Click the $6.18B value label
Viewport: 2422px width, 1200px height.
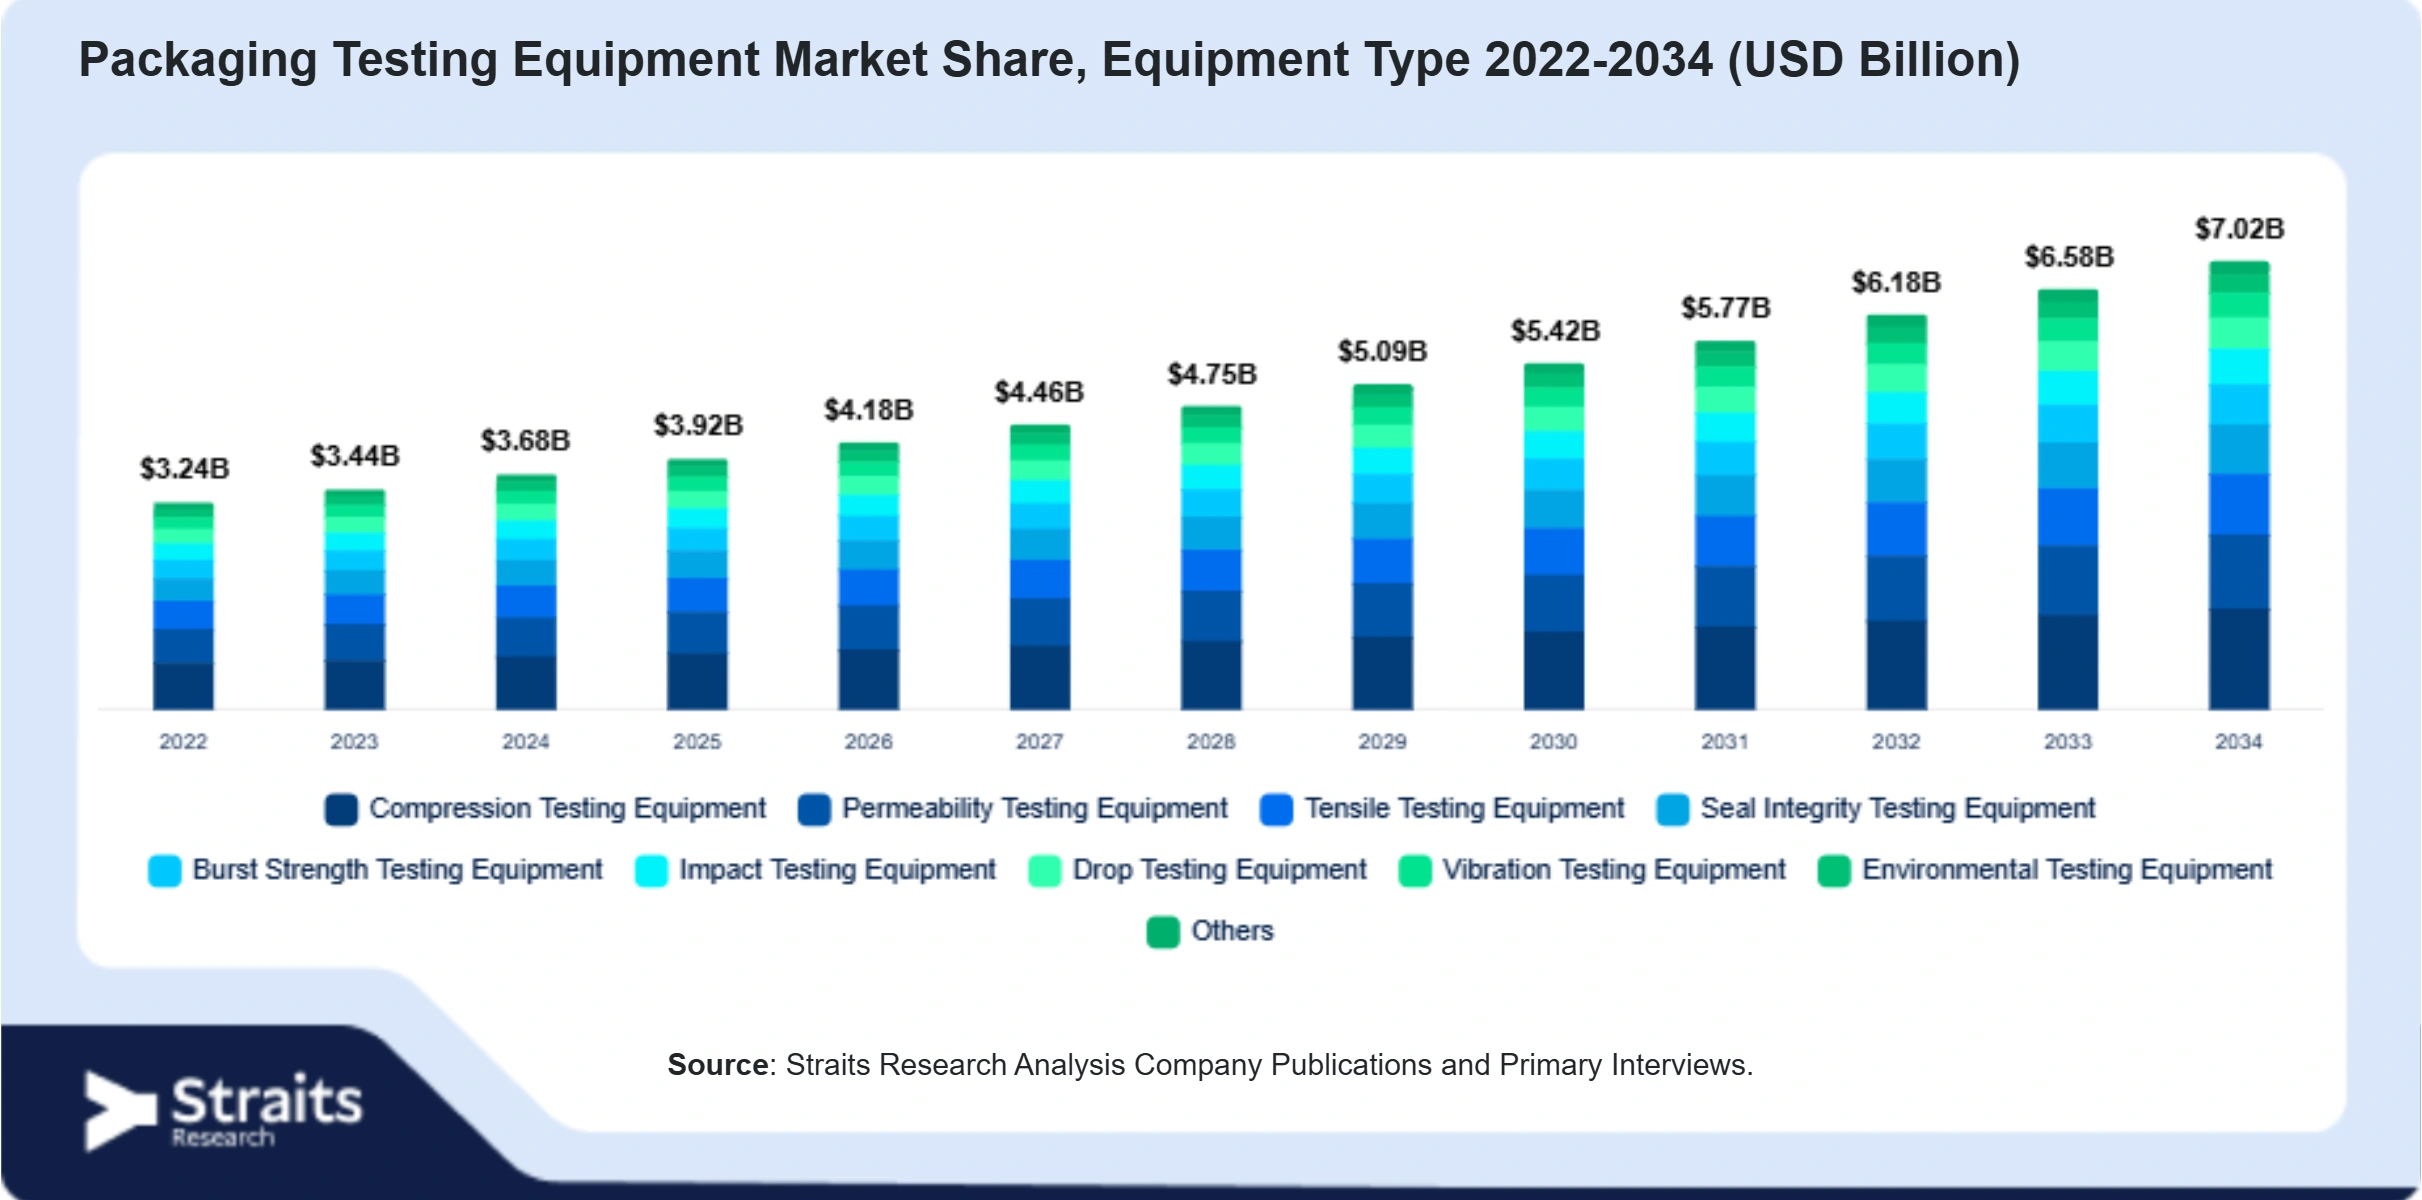coord(1897,283)
